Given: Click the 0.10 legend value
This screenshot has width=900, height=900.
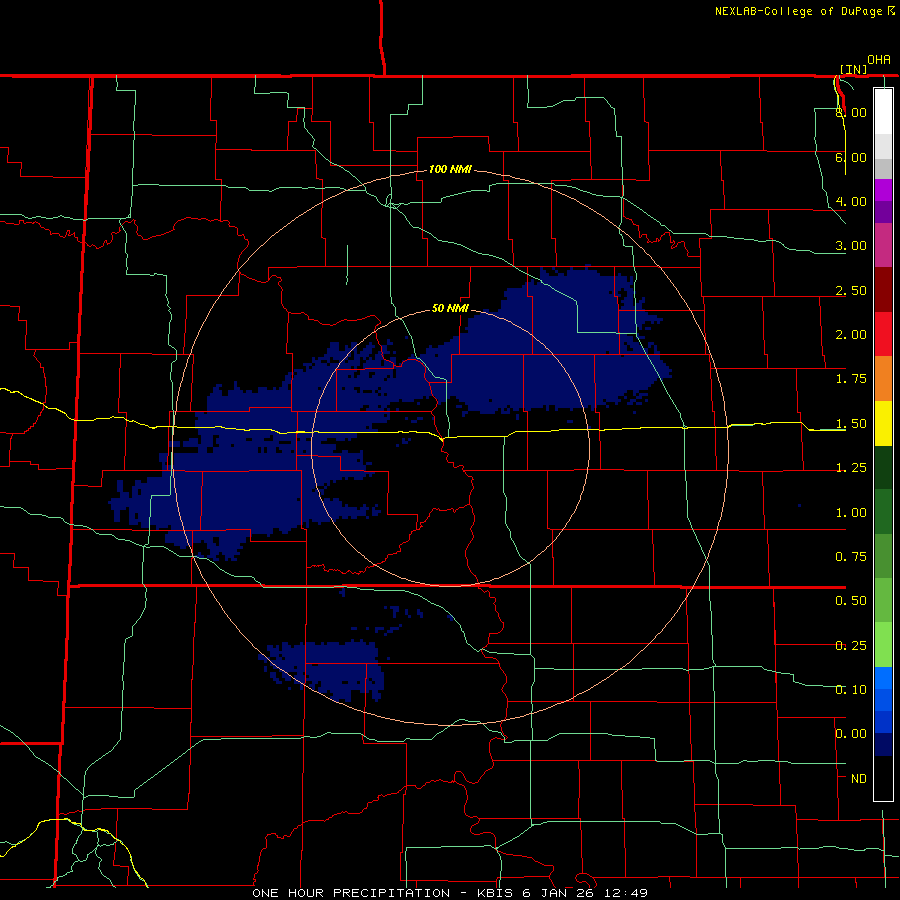Looking at the screenshot, I should coord(851,690).
